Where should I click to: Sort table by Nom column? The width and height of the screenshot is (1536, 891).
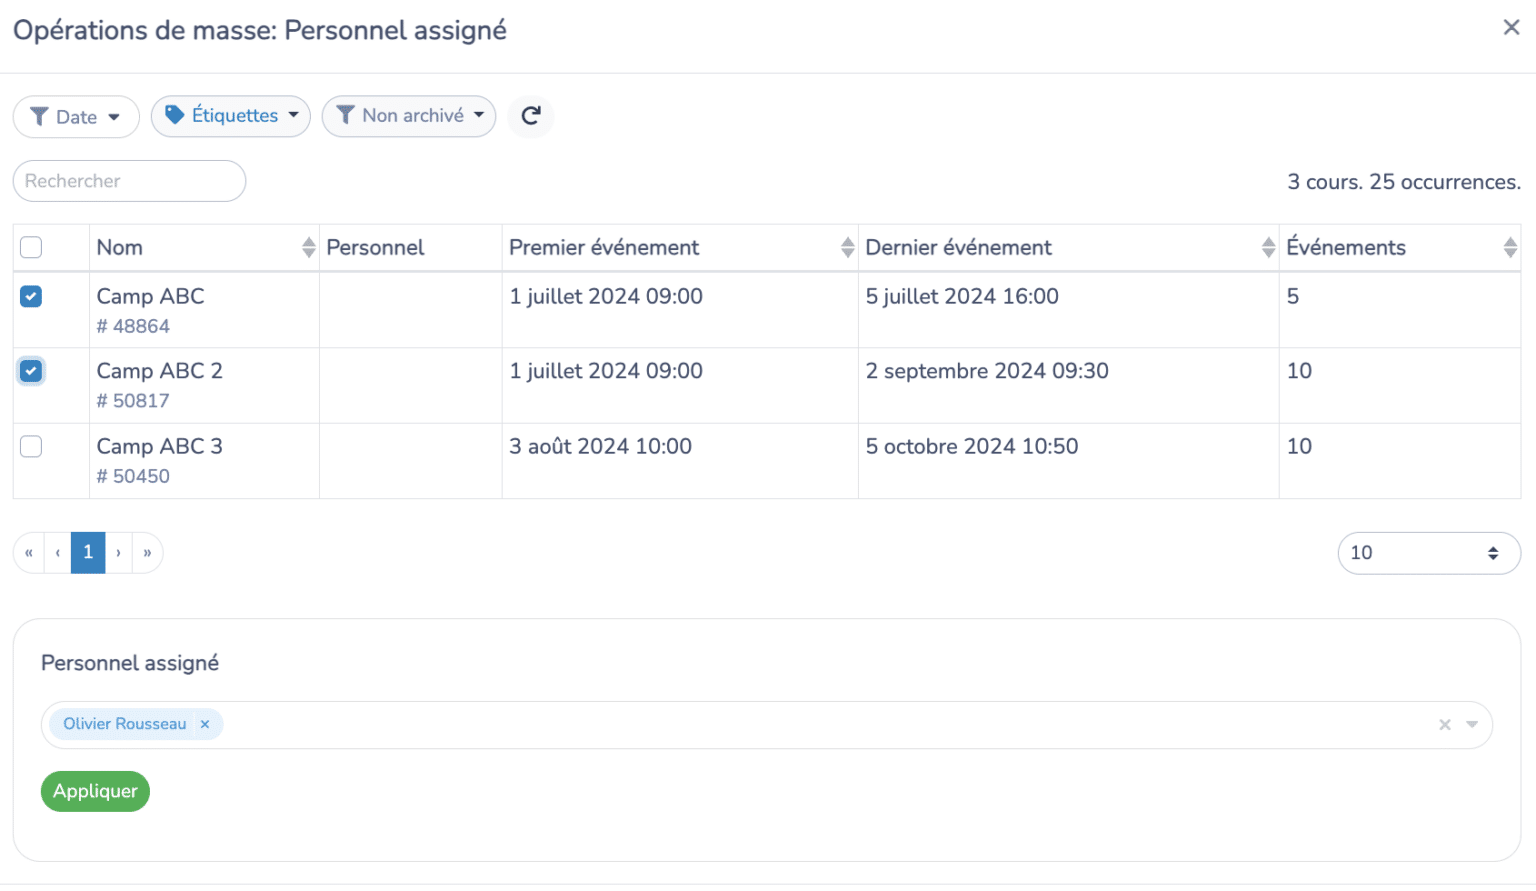(x=308, y=248)
